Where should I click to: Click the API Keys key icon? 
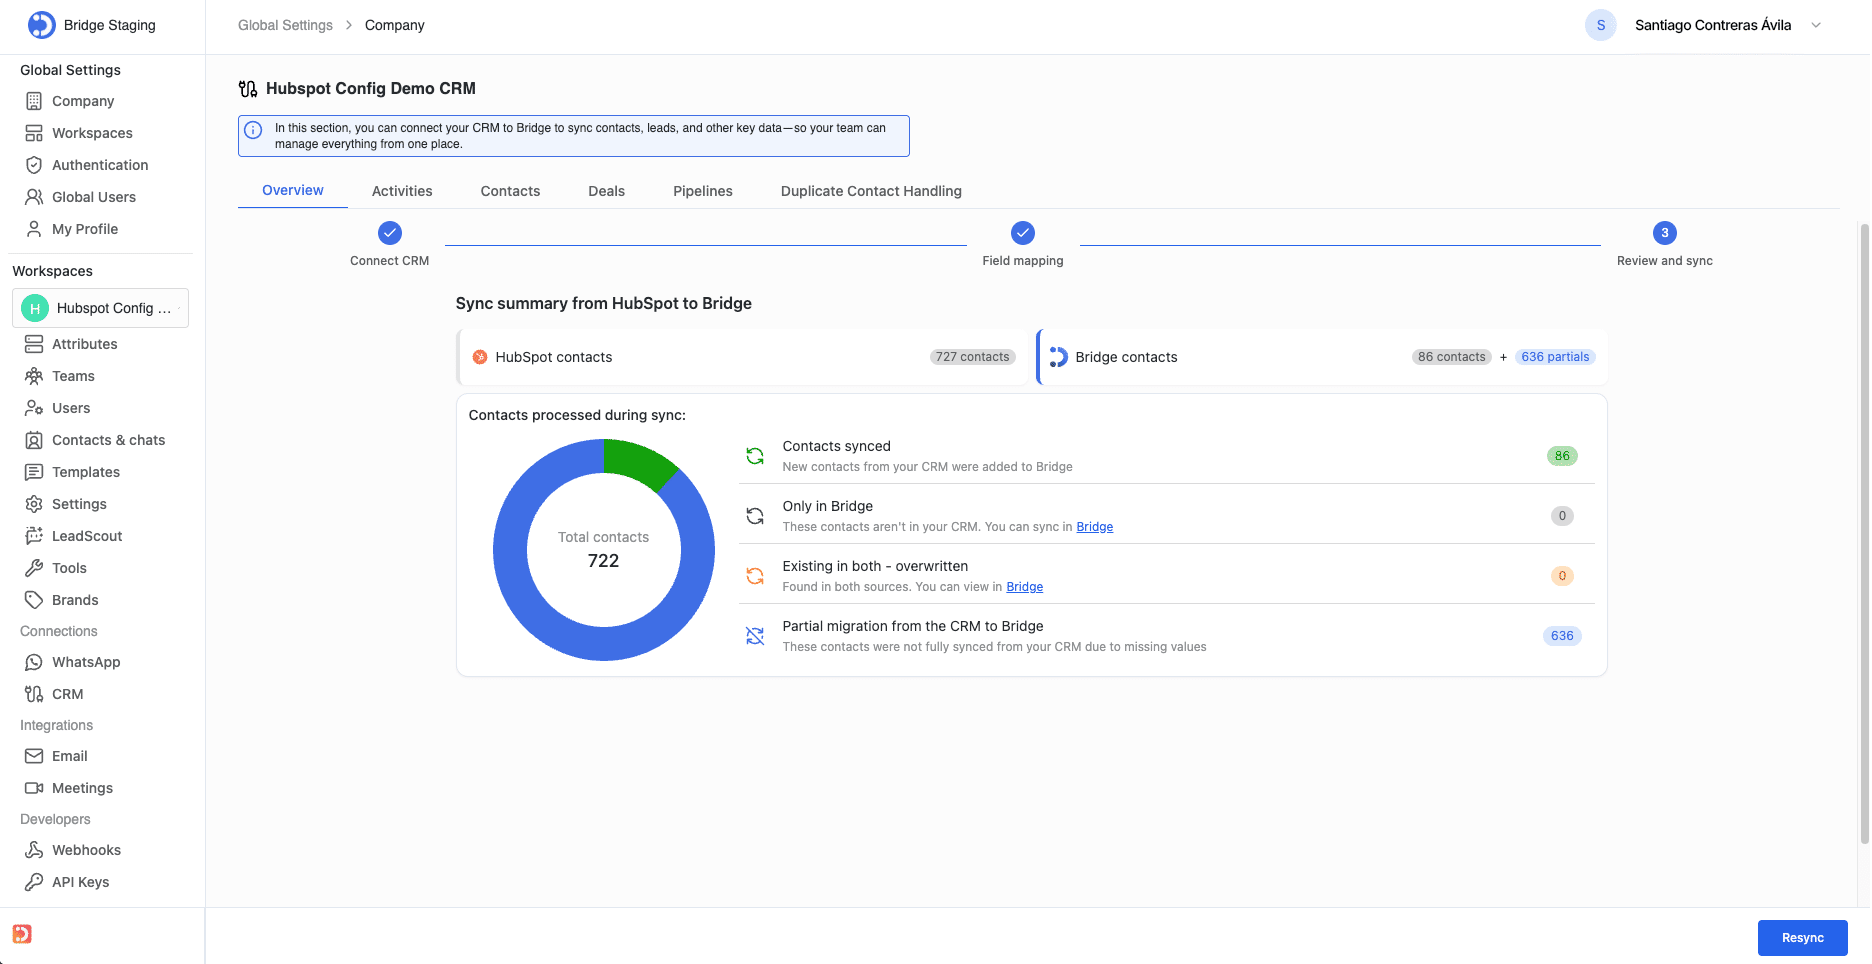tap(34, 882)
